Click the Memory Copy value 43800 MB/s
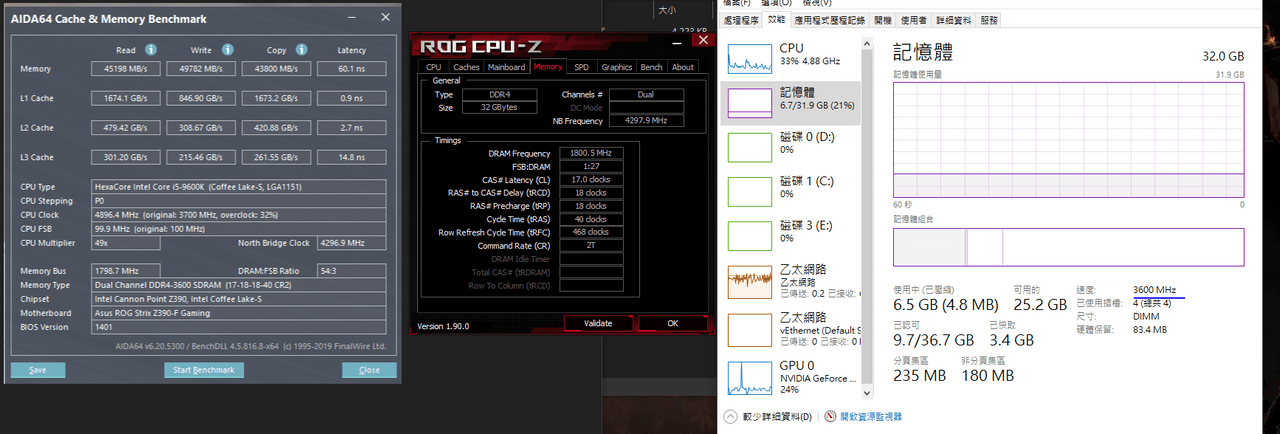Screen dimensions: 1280x434 [277, 69]
